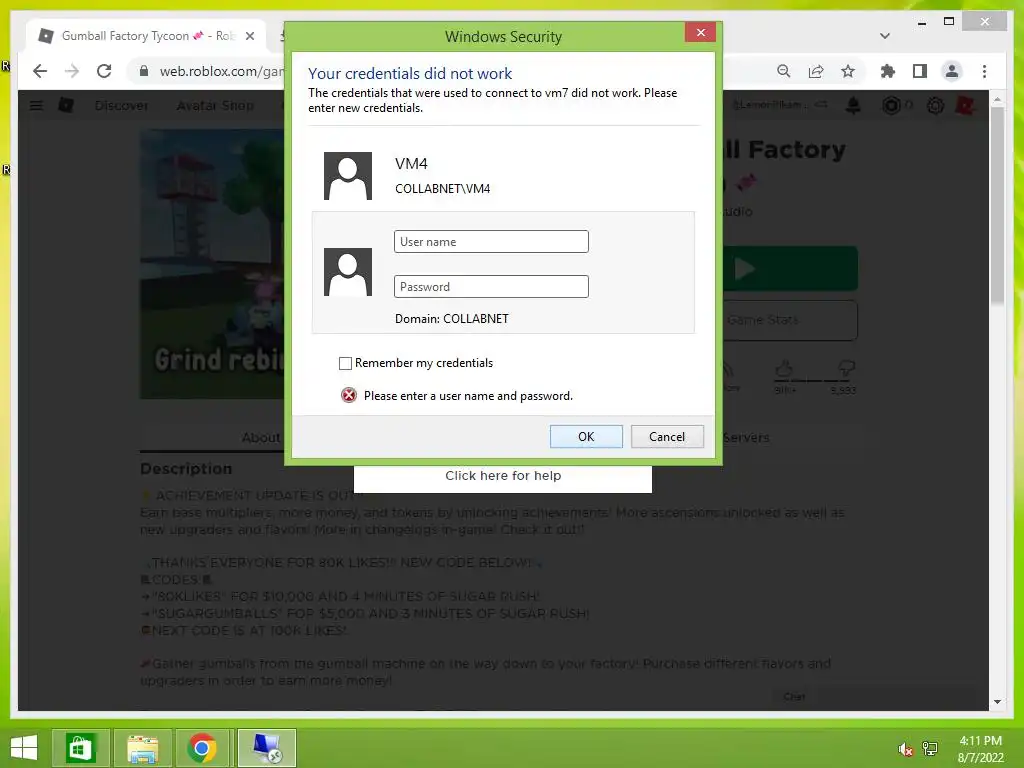This screenshot has width=1024, height=768.
Task: Open Roblox hamburger navigation menu
Action: [37, 105]
